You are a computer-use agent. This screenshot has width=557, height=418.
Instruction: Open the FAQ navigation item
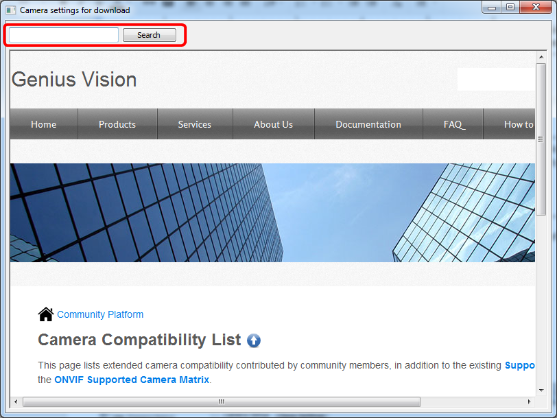pyautogui.click(x=454, y=124)
